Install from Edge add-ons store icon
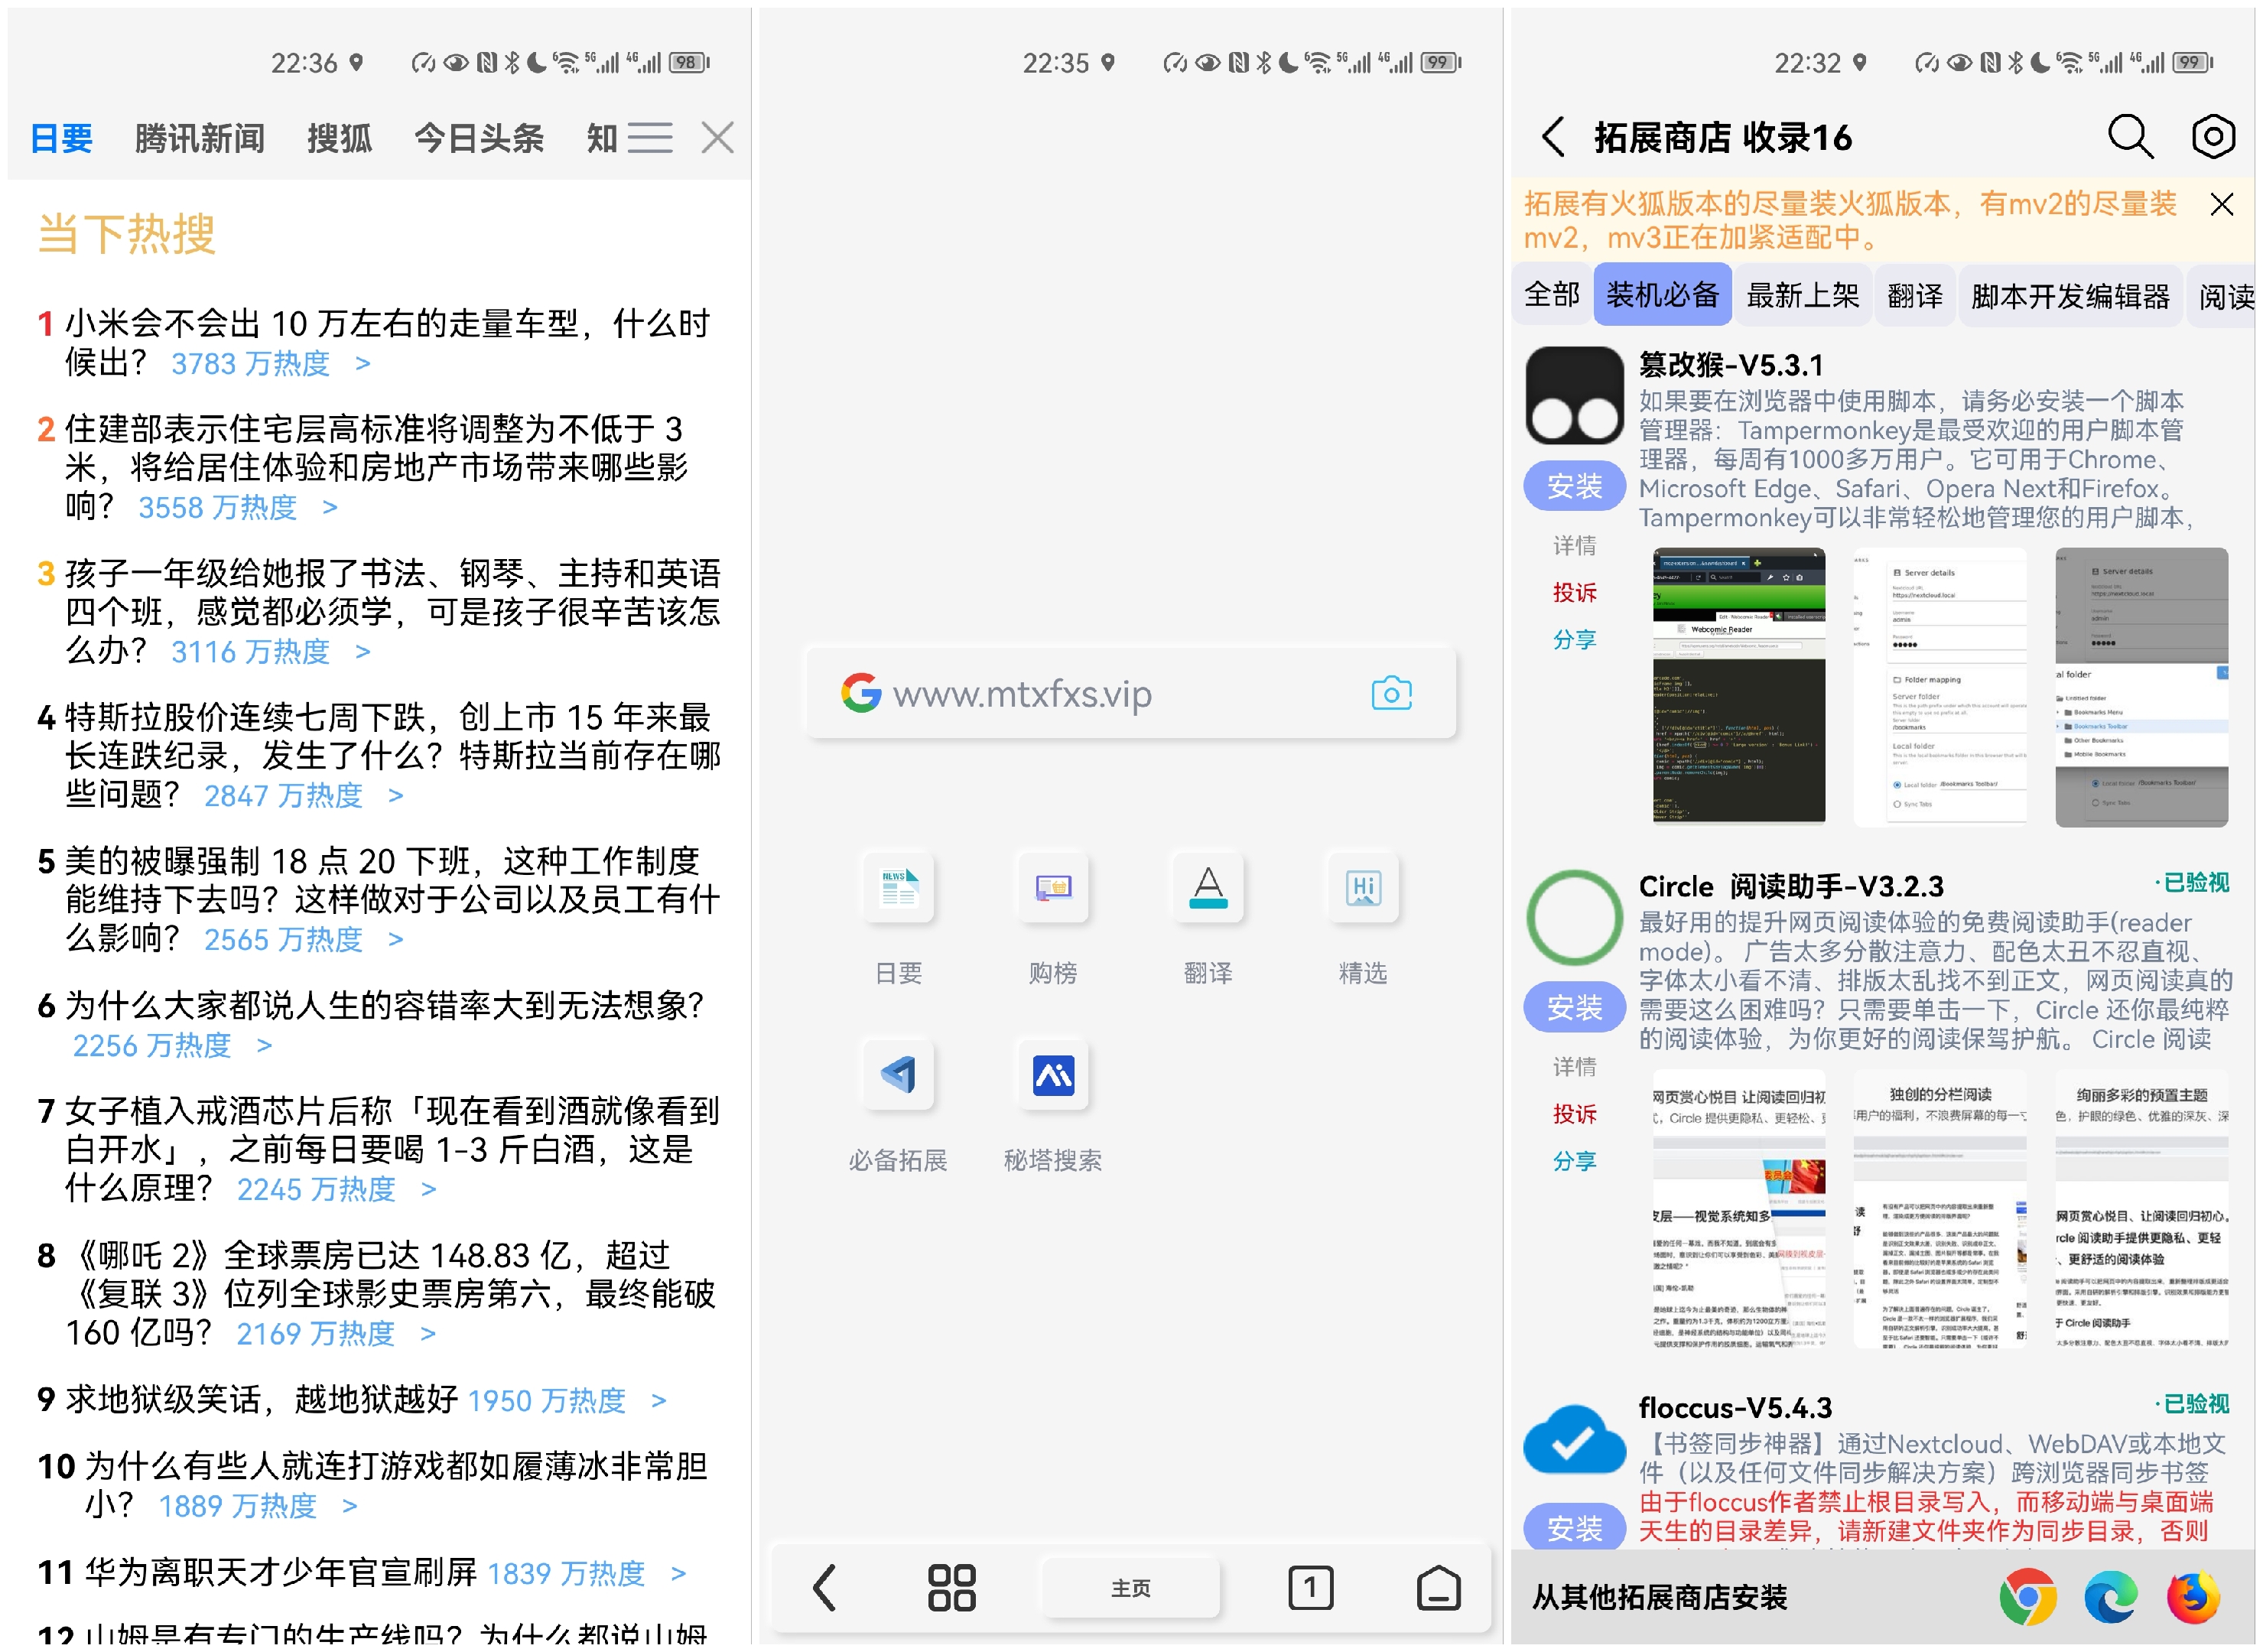The width and height of the screenshot is (2263, 1652). tap(2110, 1597)
